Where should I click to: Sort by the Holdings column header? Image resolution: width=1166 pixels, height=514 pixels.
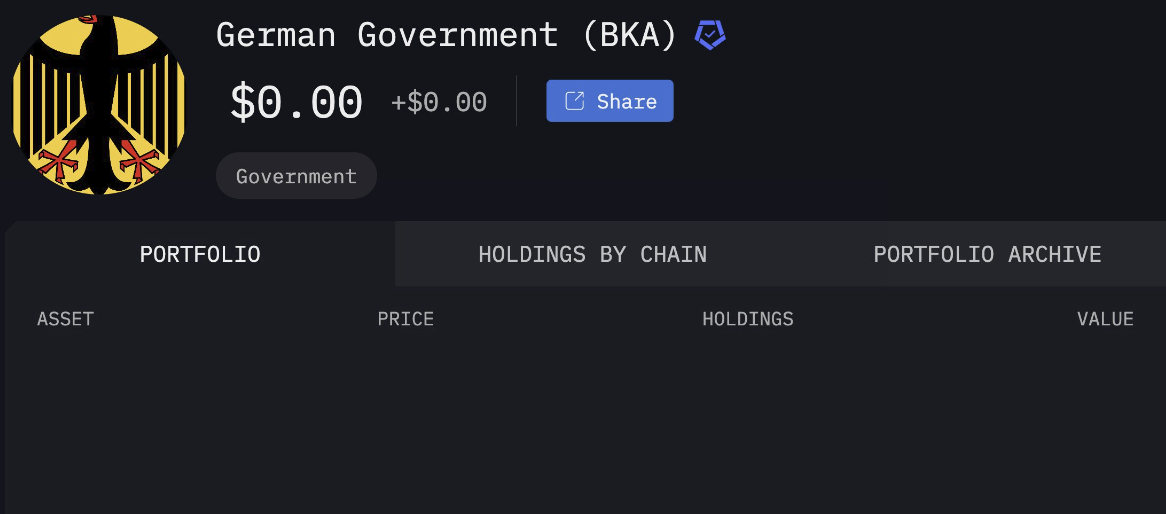click(747, 319)
